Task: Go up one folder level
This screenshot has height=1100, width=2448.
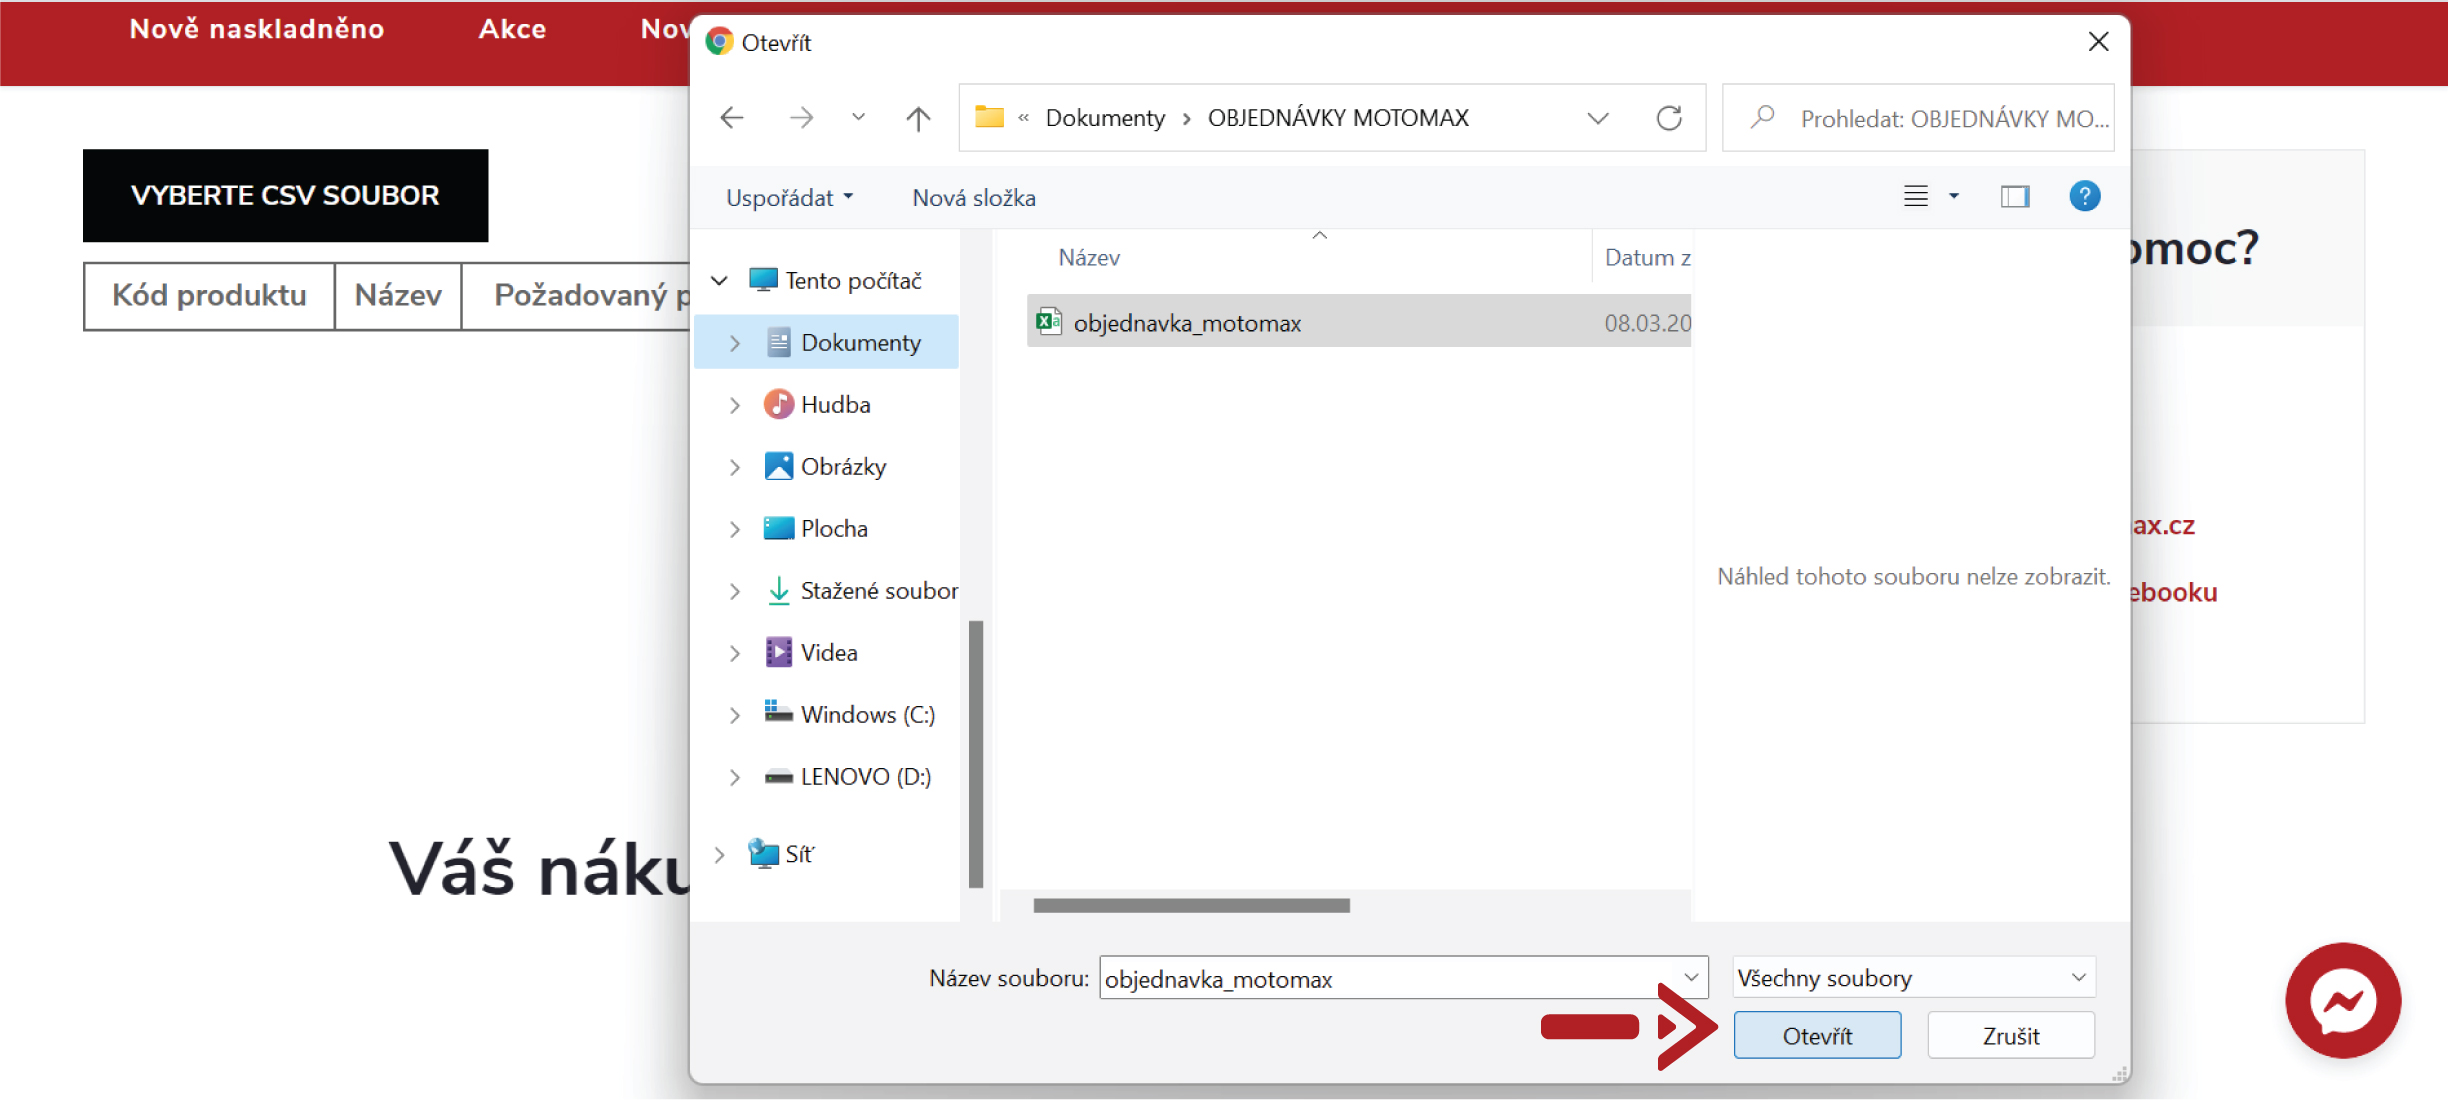Action: click(x=917, y=118)
